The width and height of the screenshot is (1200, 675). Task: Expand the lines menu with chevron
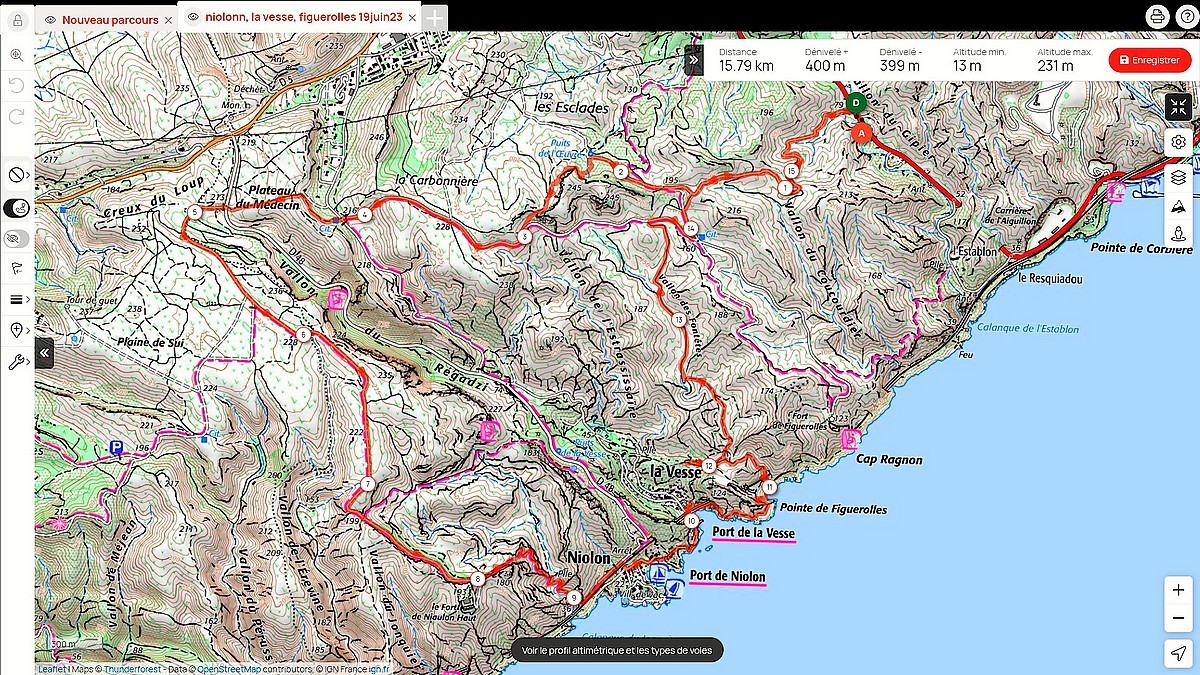coord(17,299)
